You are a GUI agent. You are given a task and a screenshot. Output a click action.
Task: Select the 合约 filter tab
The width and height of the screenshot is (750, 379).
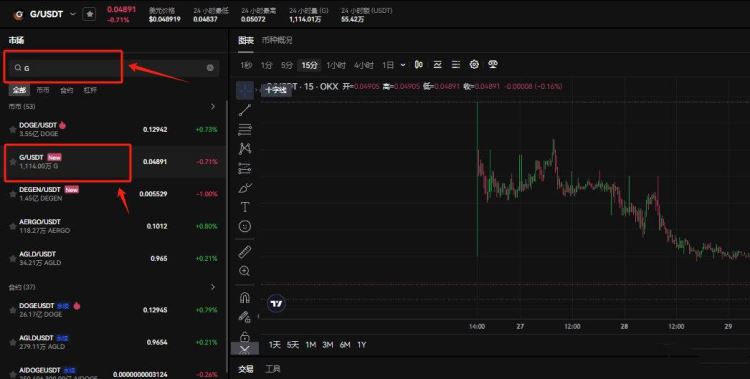(x=66, y=90)
